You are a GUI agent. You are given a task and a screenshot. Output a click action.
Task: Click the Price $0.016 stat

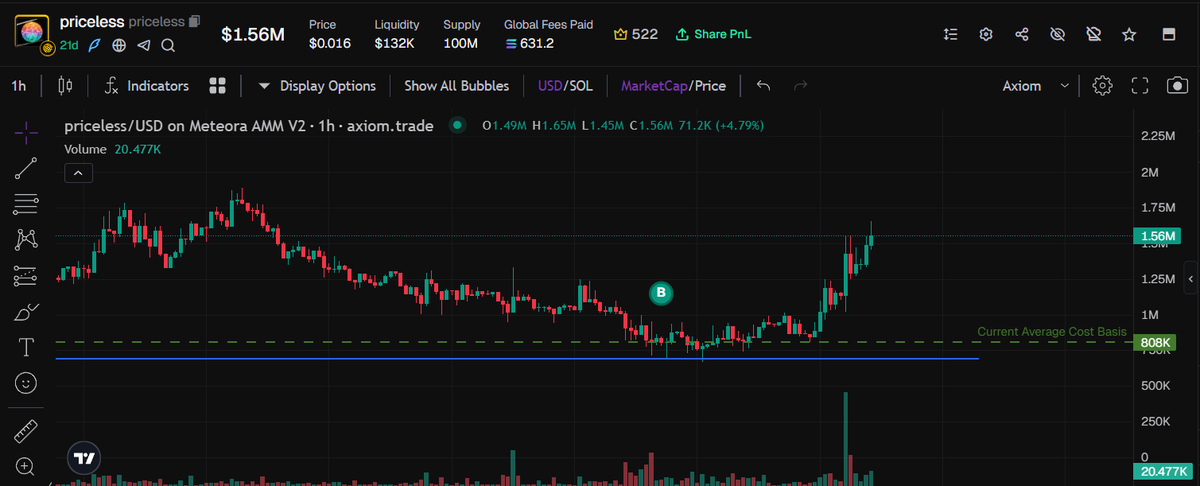pyautogui.click(x=330, y=34)
